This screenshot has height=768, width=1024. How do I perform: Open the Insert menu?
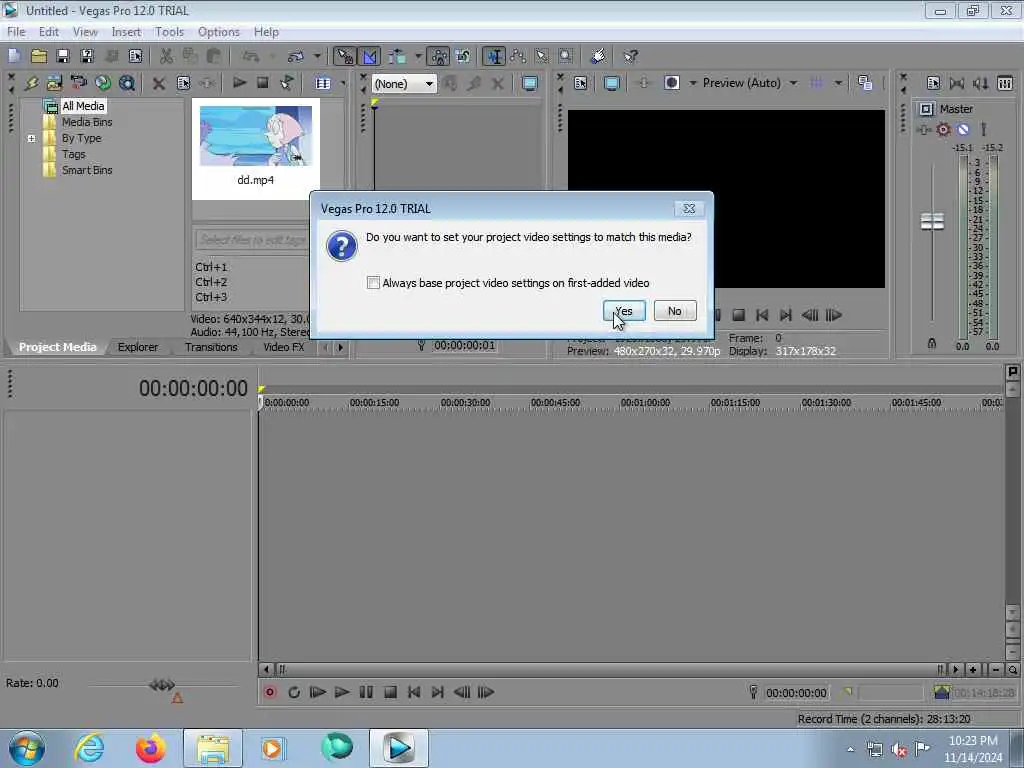126,32
